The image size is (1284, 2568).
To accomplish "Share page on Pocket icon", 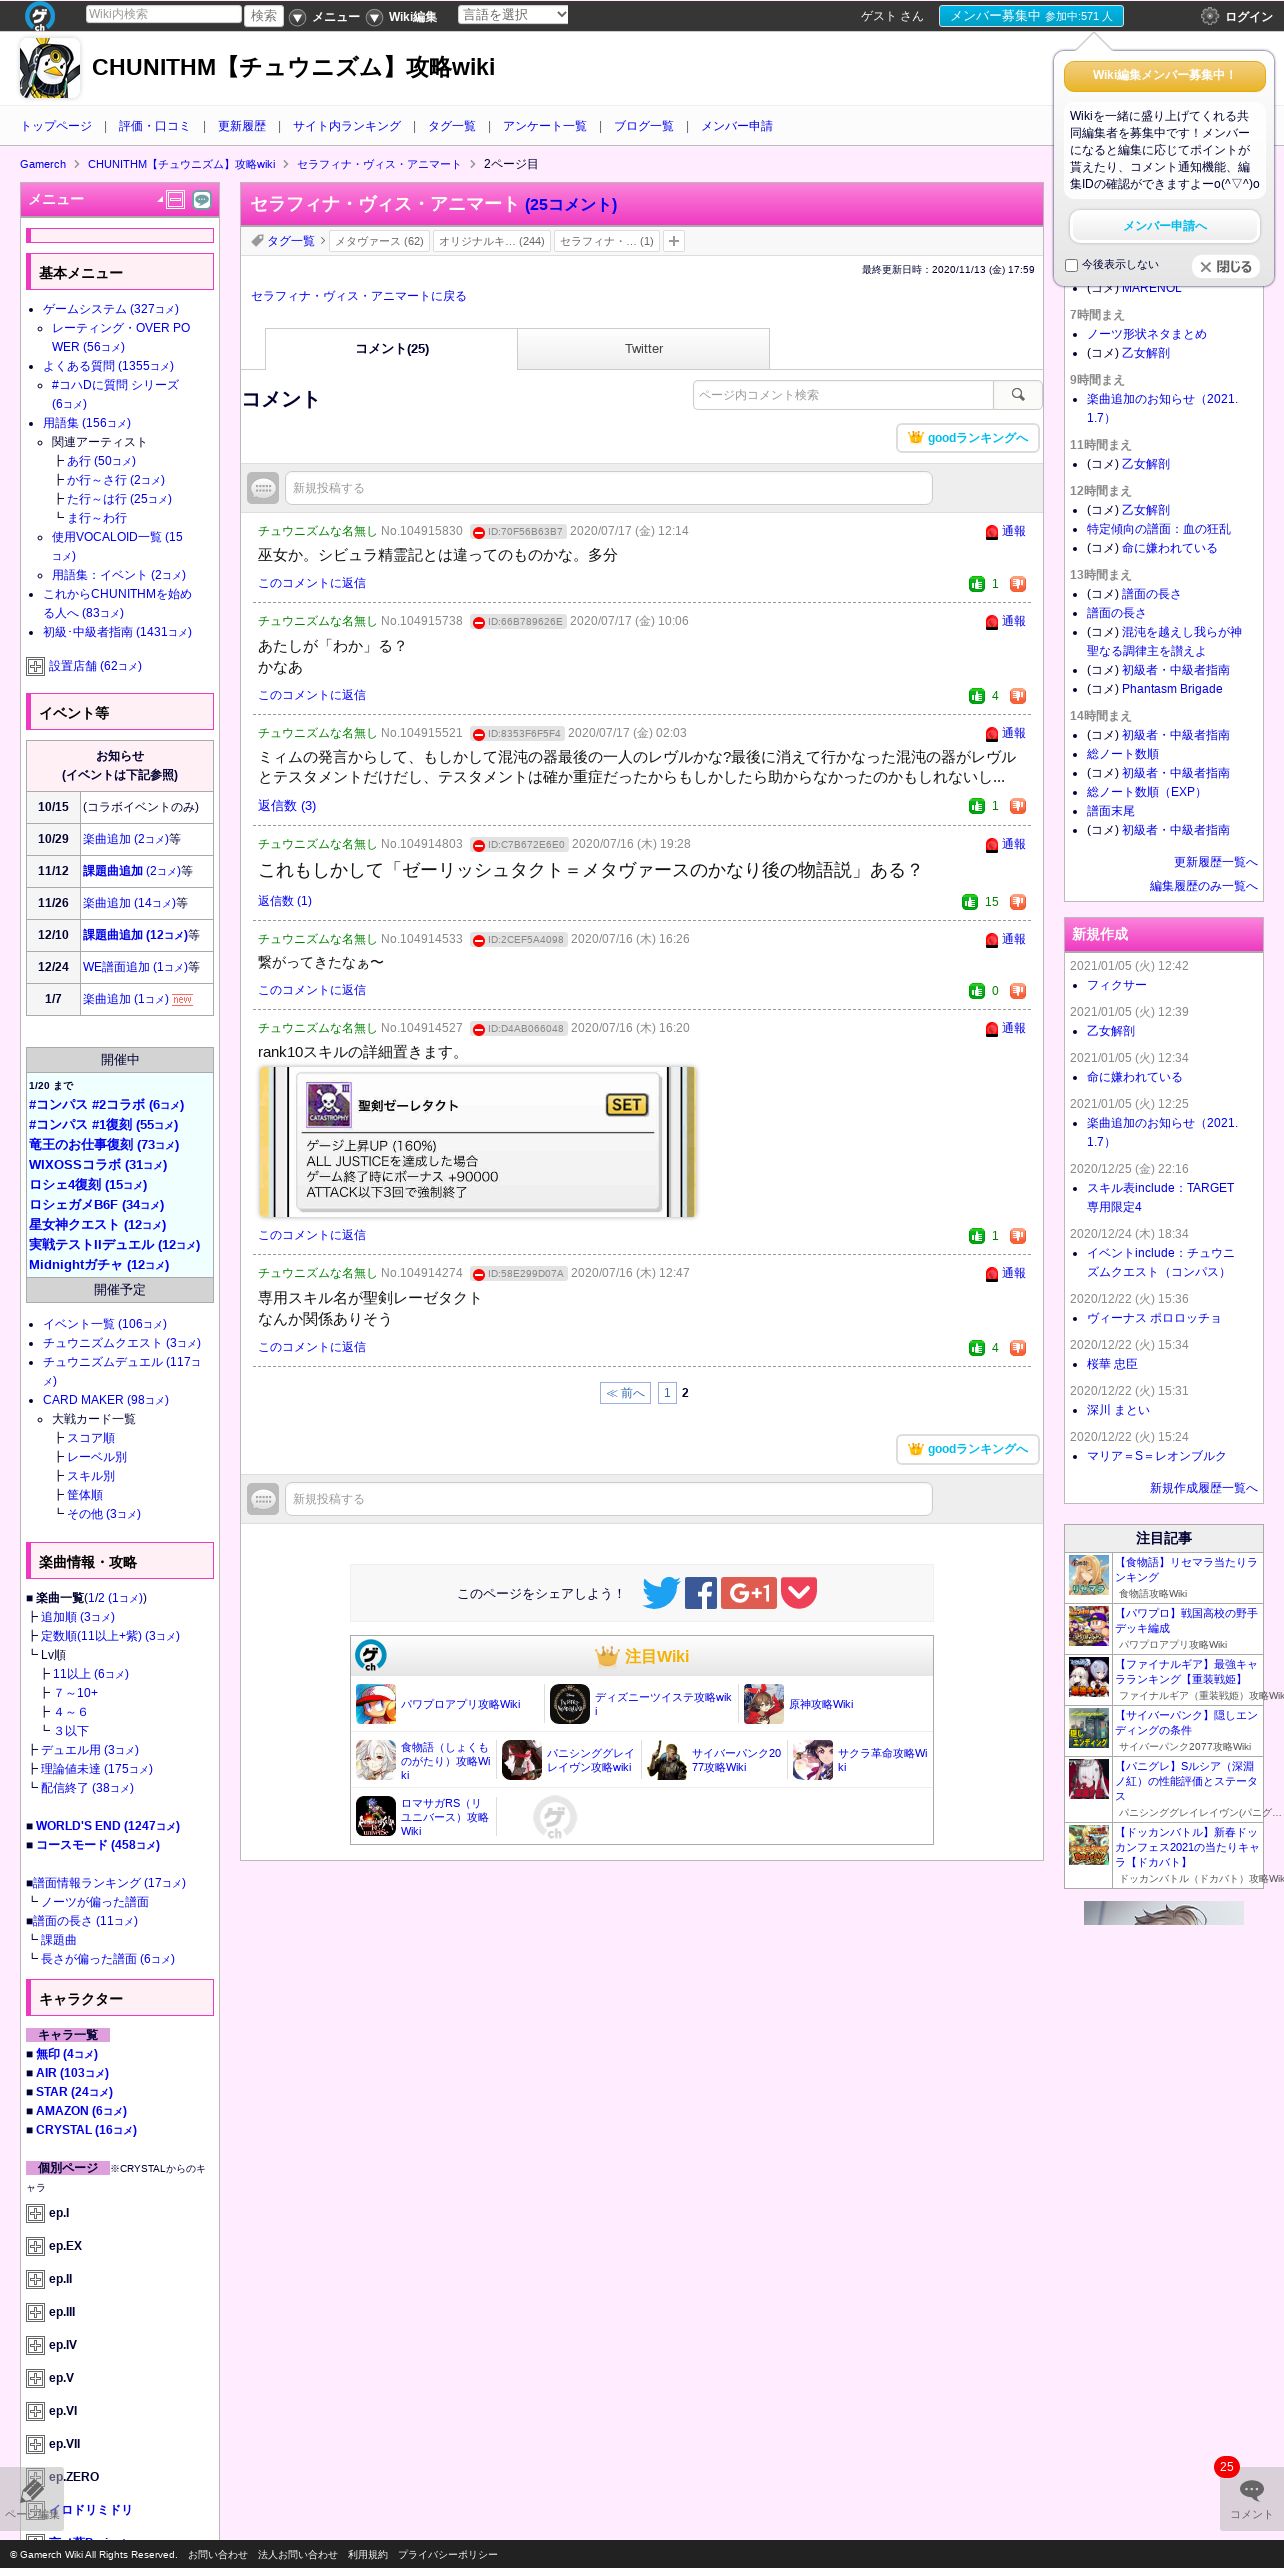I will point(799,1593).
